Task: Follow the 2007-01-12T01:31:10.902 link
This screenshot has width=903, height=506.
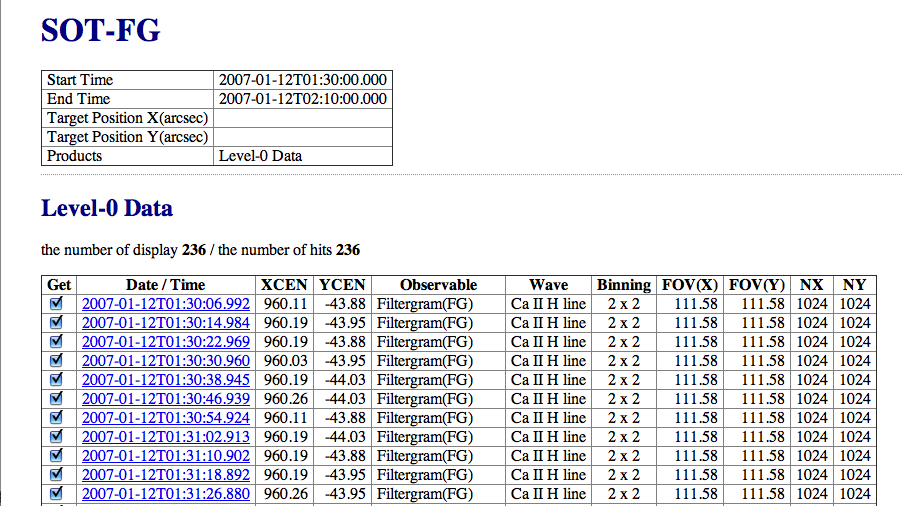Action: [x=165, y=456]
